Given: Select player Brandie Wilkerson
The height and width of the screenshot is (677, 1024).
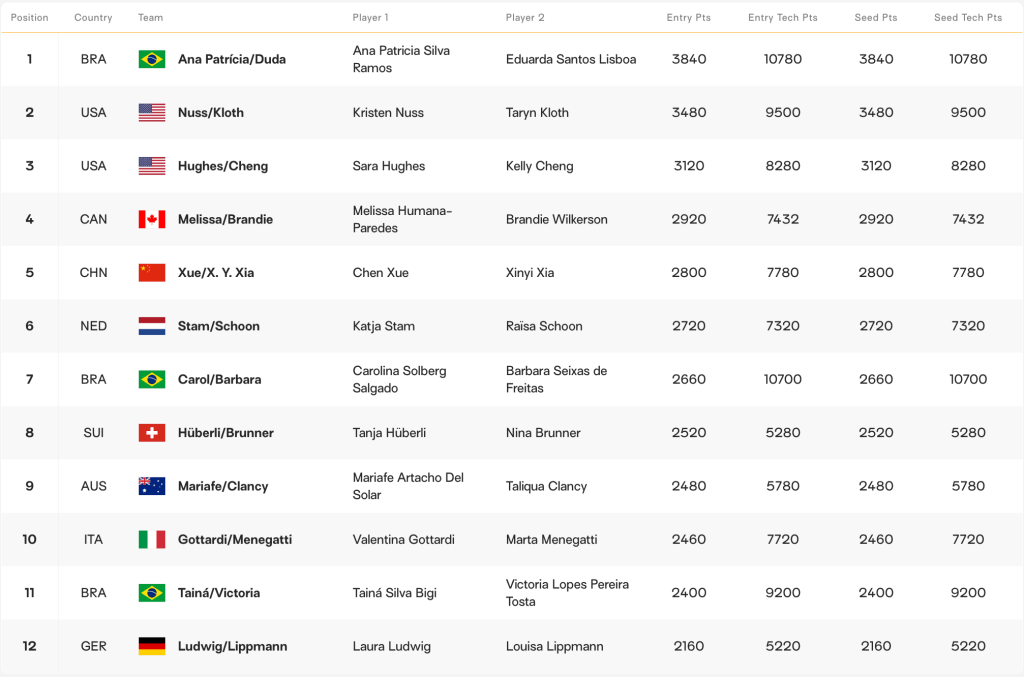Looking at the screenshot, I should pos(556,219).
